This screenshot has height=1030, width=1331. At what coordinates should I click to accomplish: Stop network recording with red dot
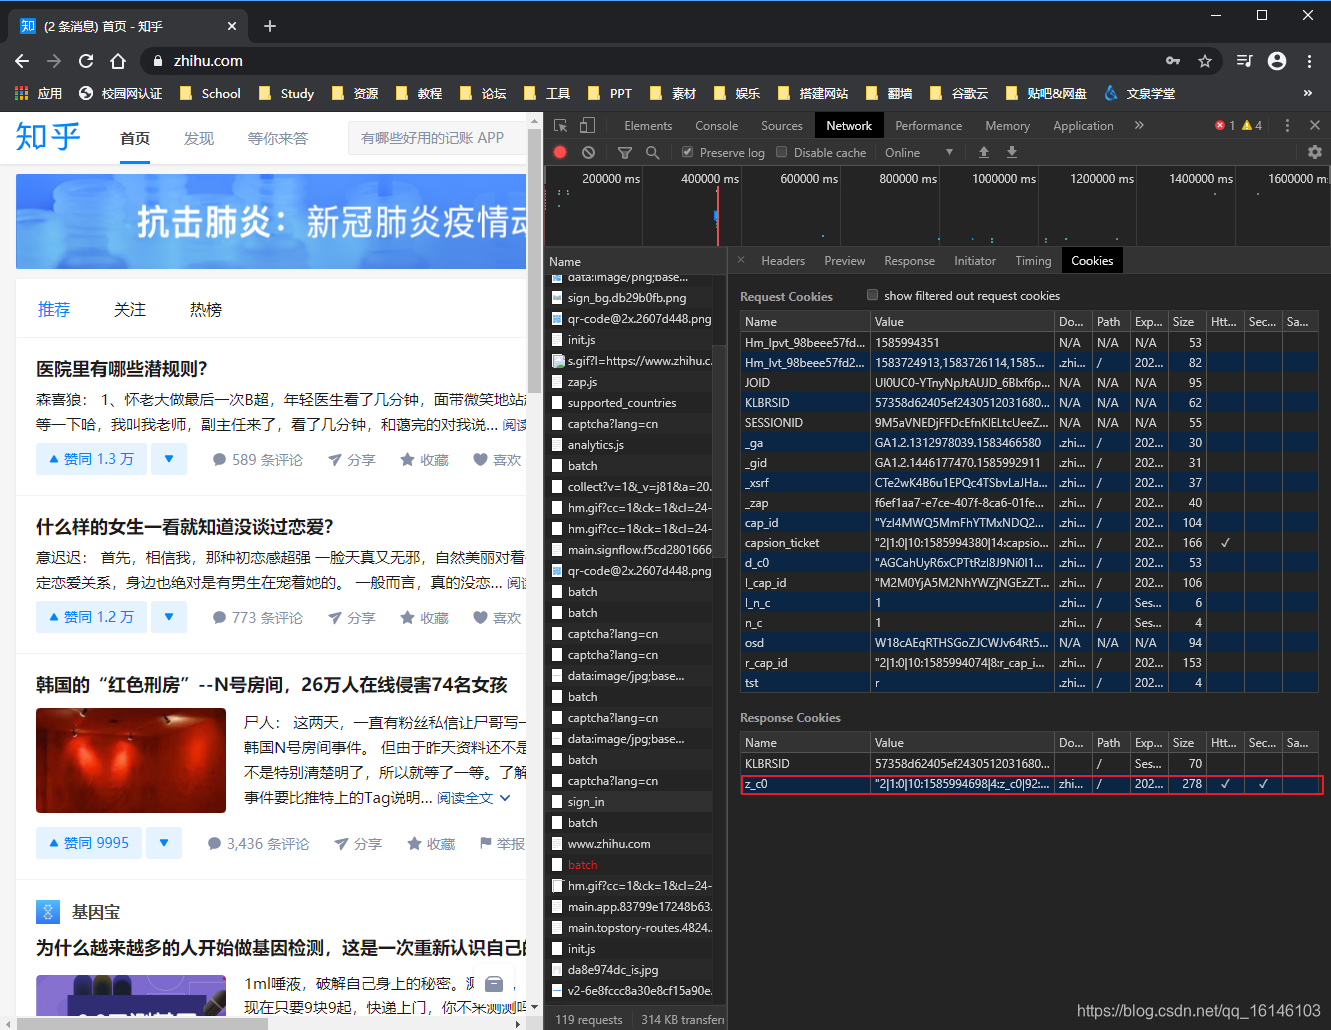pyautogui.click(x=560, y=152)
